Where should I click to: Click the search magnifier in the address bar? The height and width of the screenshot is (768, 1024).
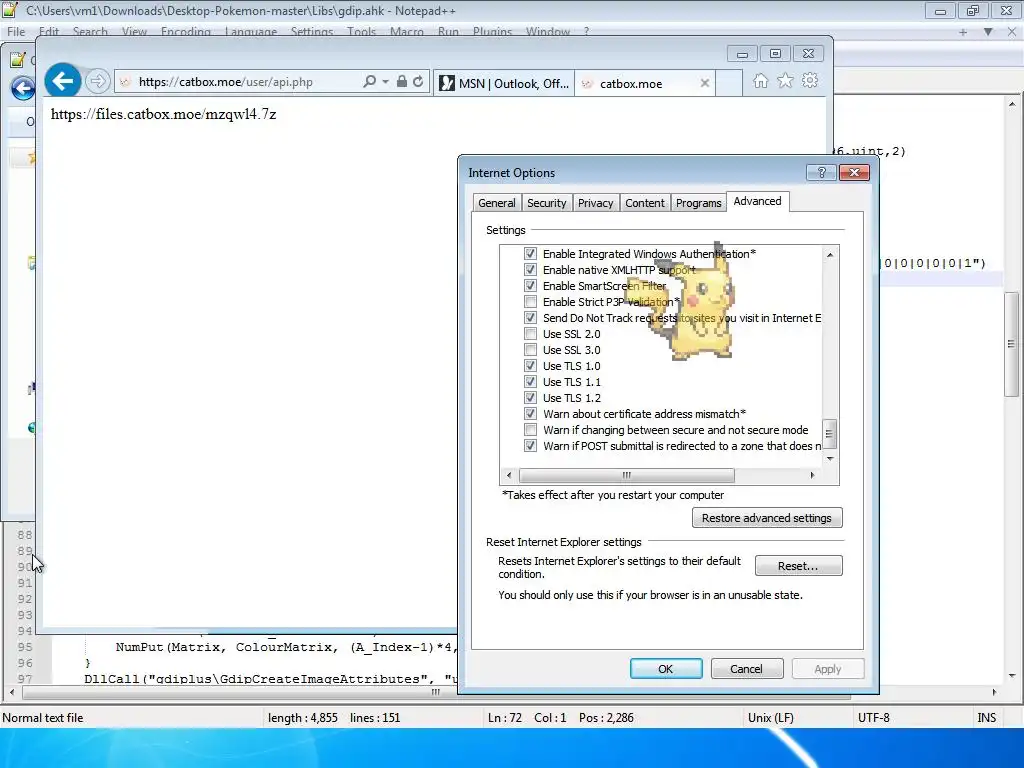pyautogui.click(x=369, y=82)
